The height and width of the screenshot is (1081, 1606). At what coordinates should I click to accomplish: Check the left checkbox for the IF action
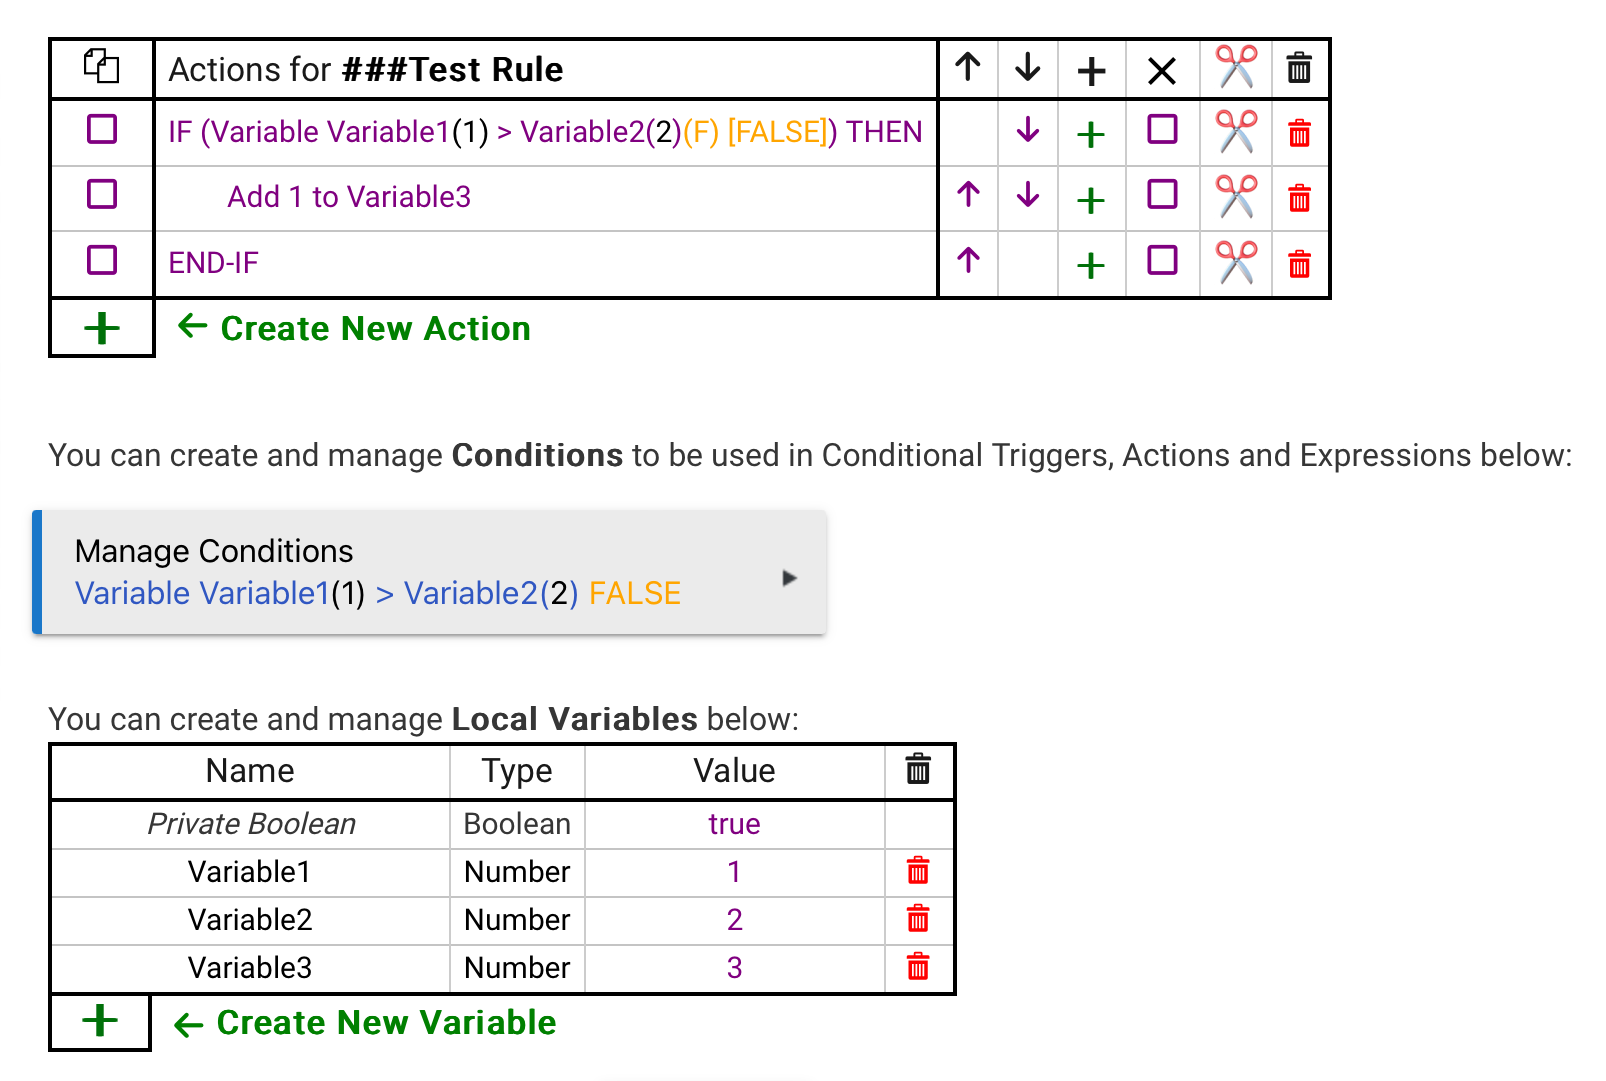(102, 130)
